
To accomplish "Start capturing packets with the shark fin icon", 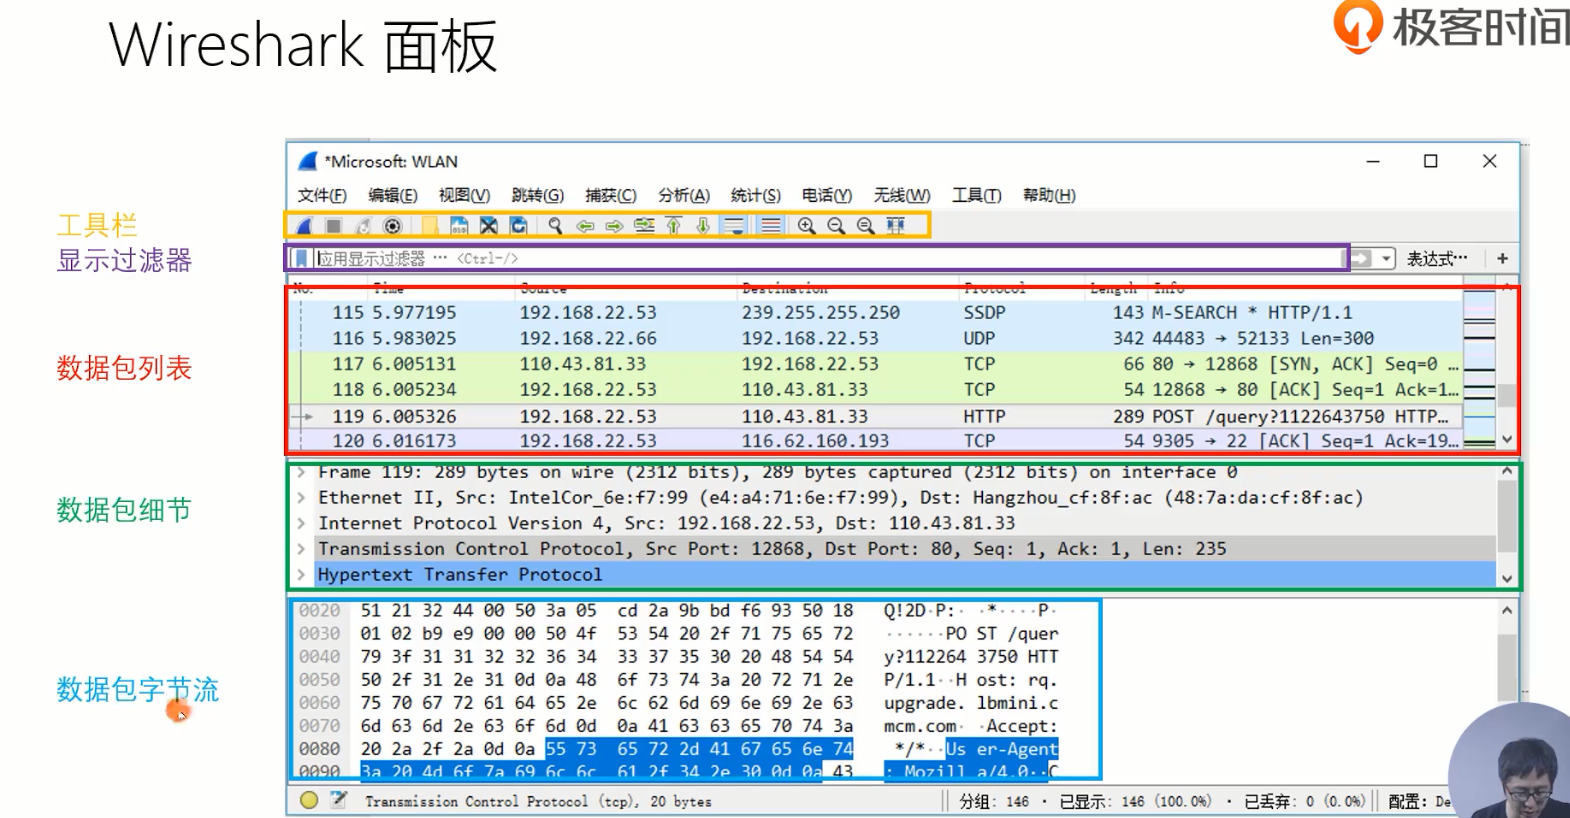I will (x=304, y=226).
